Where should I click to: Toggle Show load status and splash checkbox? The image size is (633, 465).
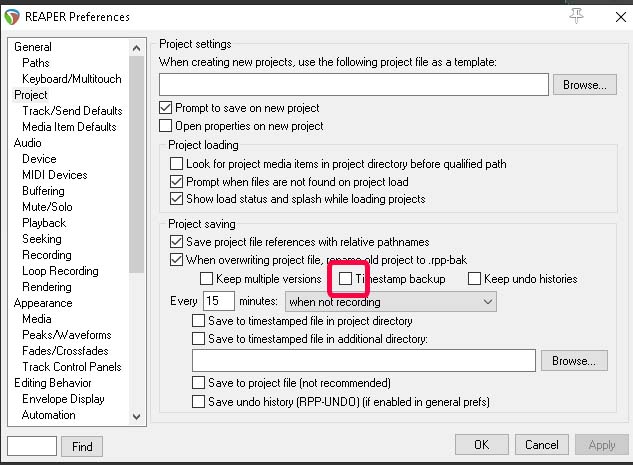(x=176, y=199)
